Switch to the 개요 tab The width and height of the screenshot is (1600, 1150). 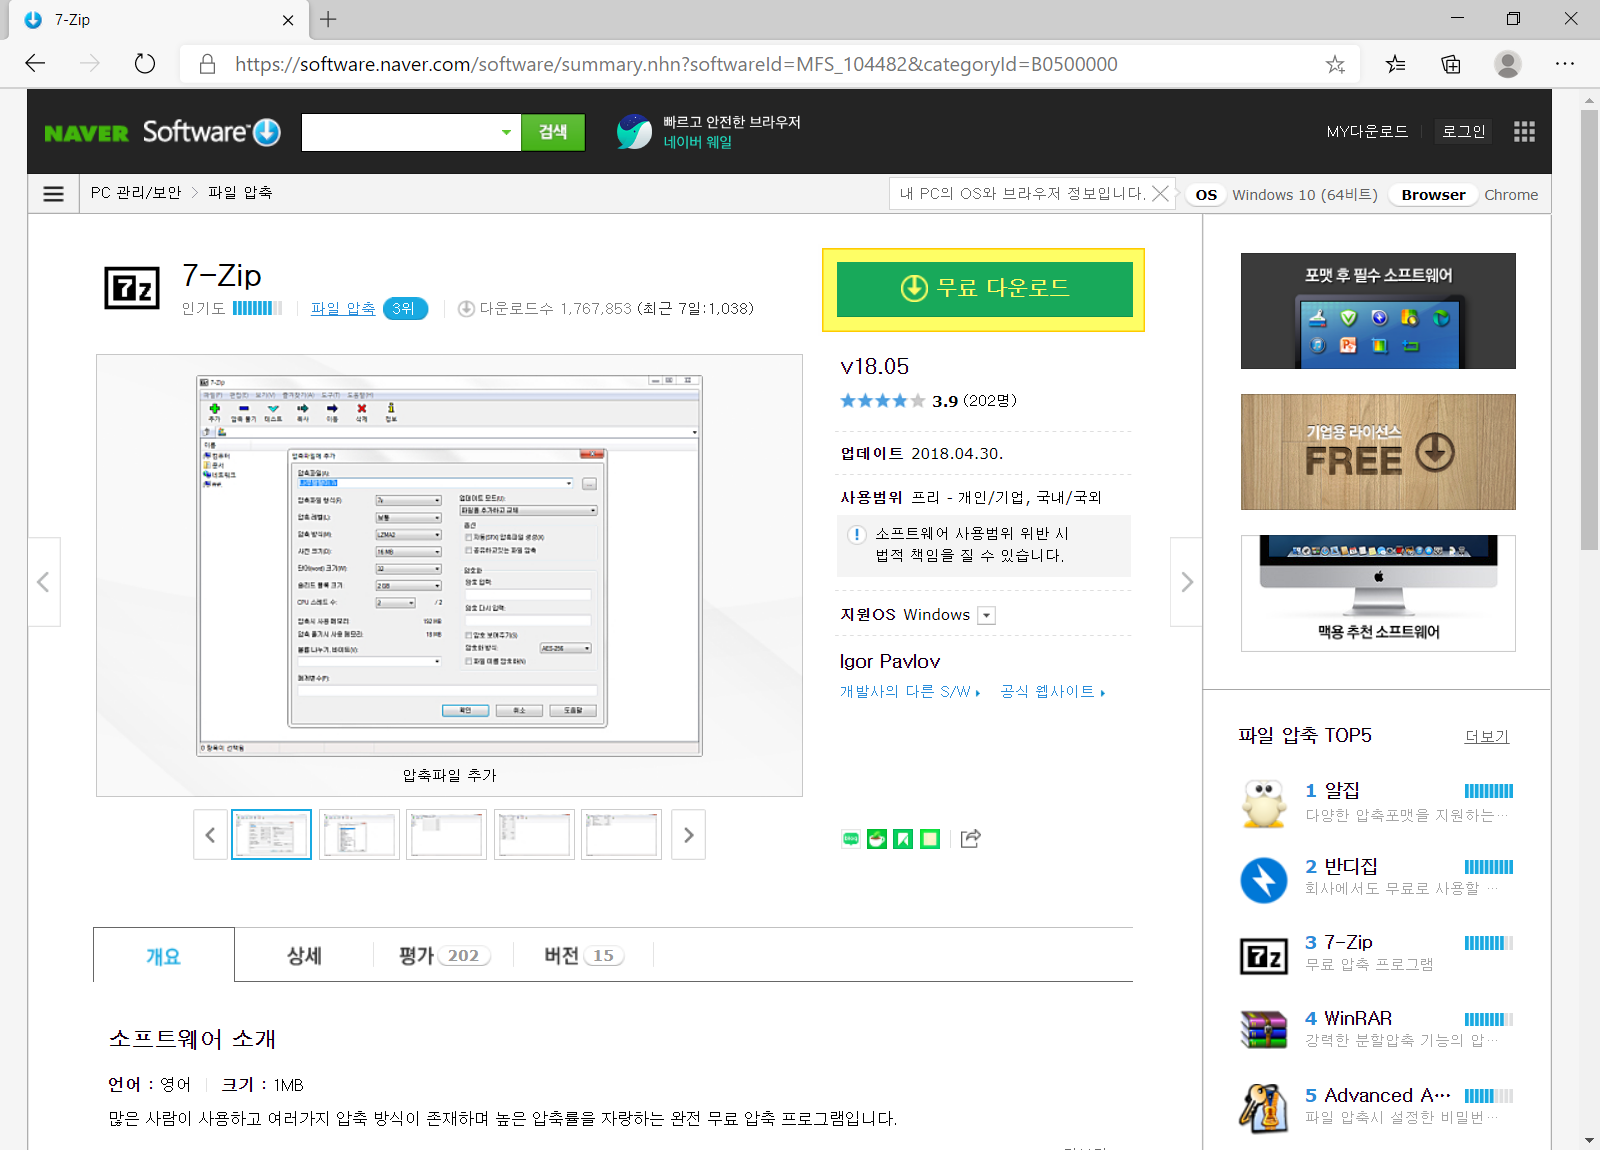point(164,956)
